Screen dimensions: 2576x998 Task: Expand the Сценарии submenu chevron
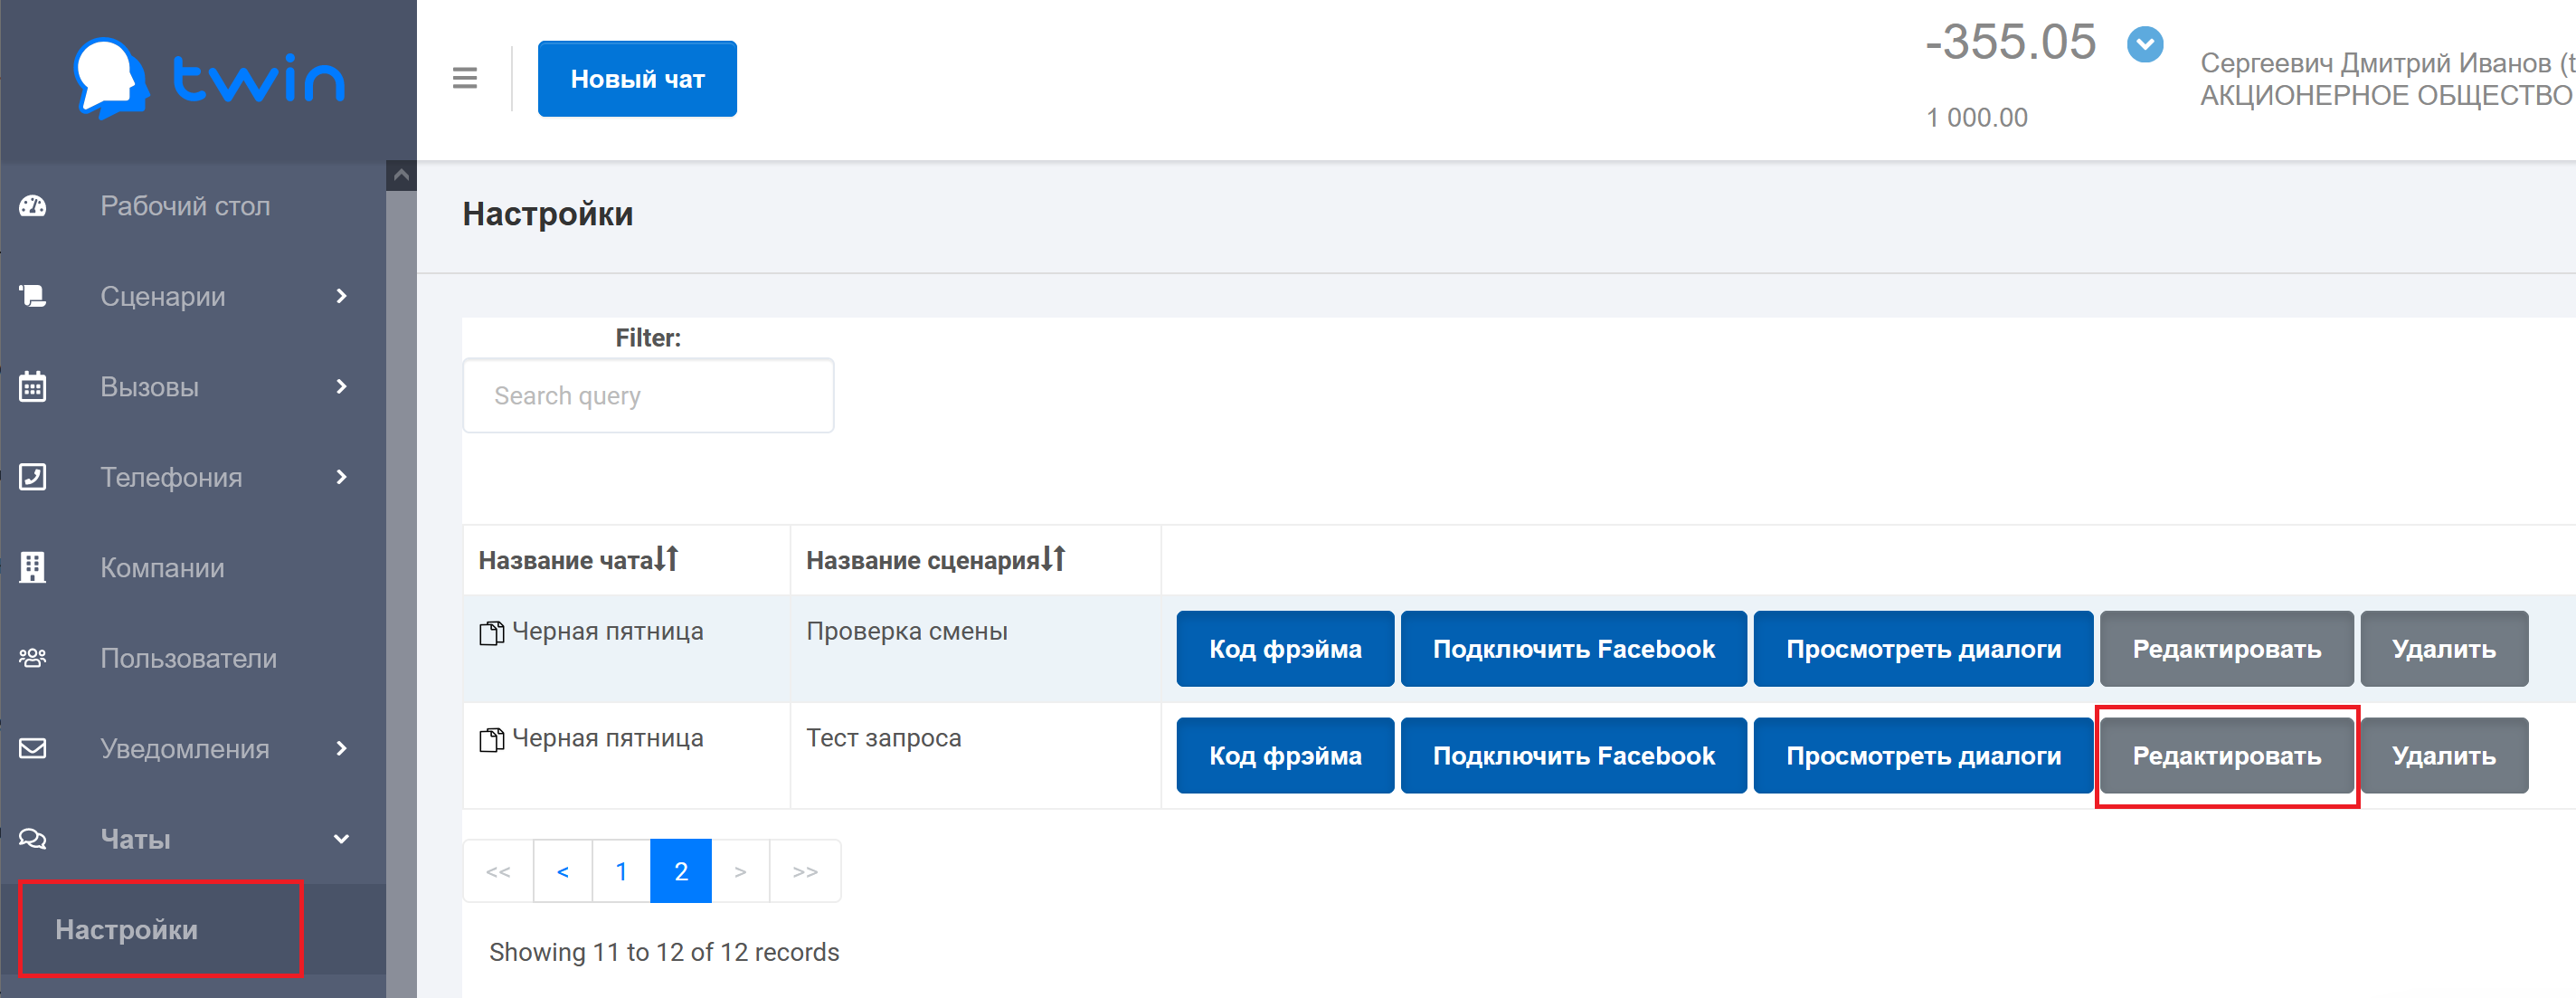click(342, 296)
